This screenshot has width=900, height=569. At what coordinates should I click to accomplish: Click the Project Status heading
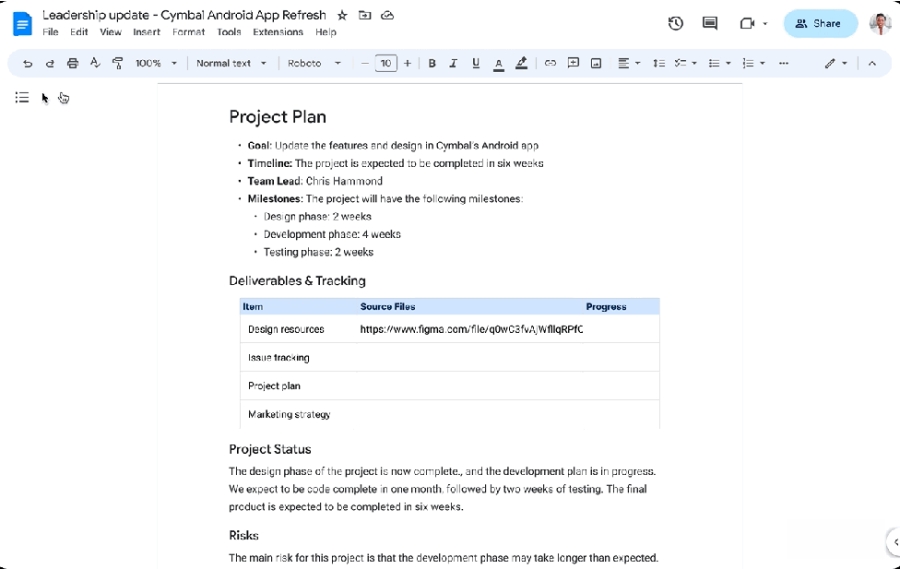[x=270, y=449]
